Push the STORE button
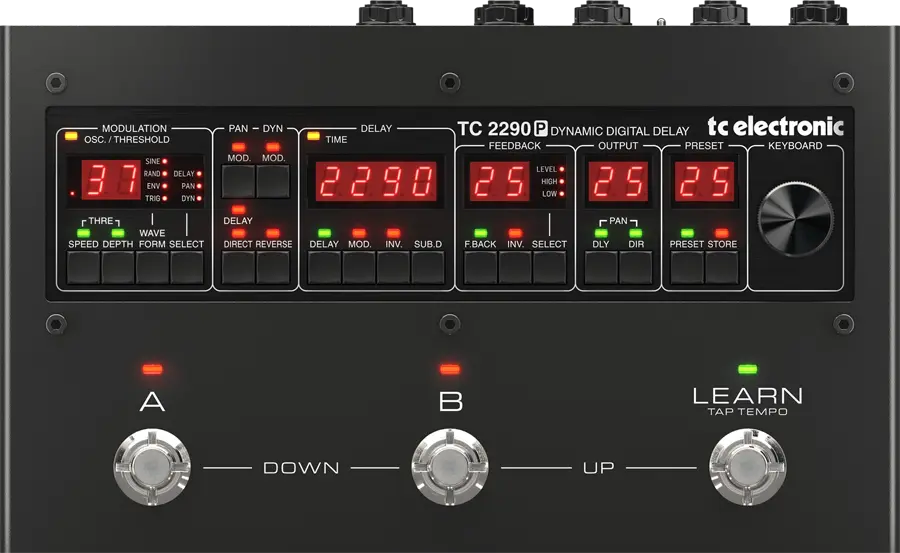This screenshot has width=900, height=553. (721, 268)
